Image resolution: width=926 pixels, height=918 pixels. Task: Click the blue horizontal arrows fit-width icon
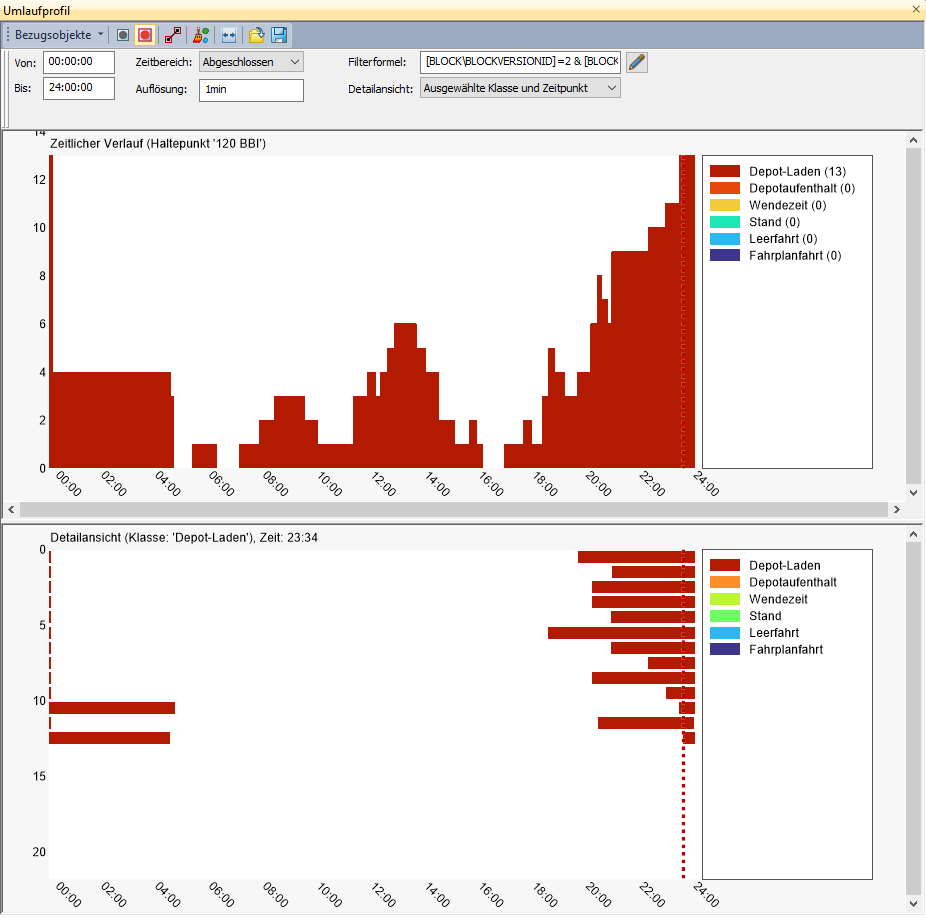pyautogui.click(x=229, y=35)
